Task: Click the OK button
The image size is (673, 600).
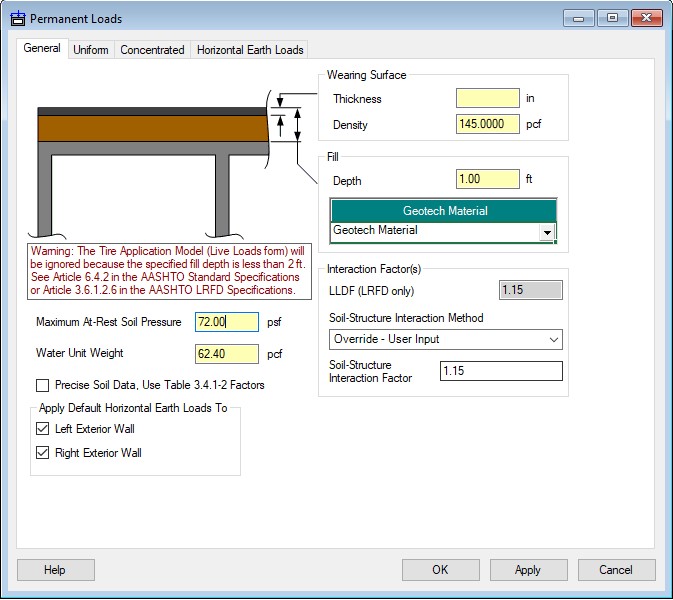Action: [441, 570]
